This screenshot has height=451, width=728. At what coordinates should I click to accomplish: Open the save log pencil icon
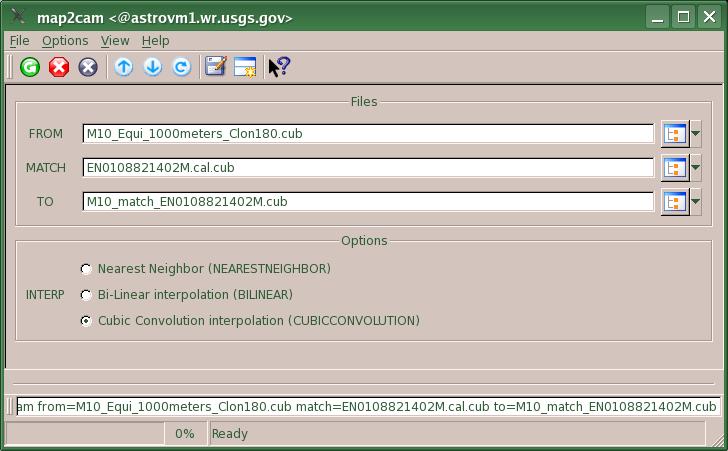(215, 67)
